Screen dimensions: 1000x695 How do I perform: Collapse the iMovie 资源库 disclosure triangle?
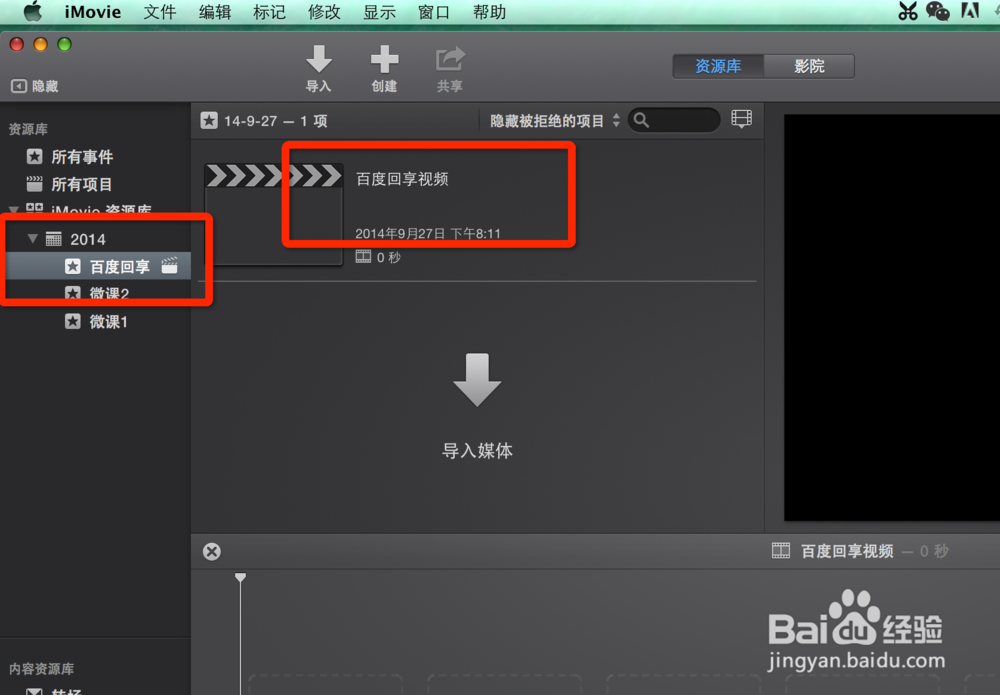click(13, 210)
